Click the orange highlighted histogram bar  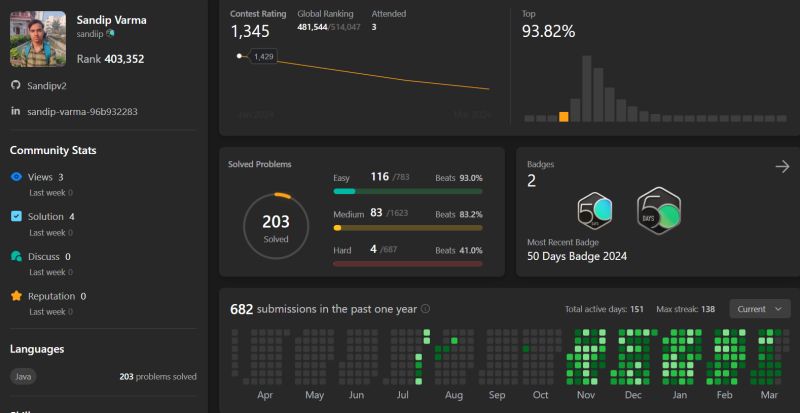(564, 116)
